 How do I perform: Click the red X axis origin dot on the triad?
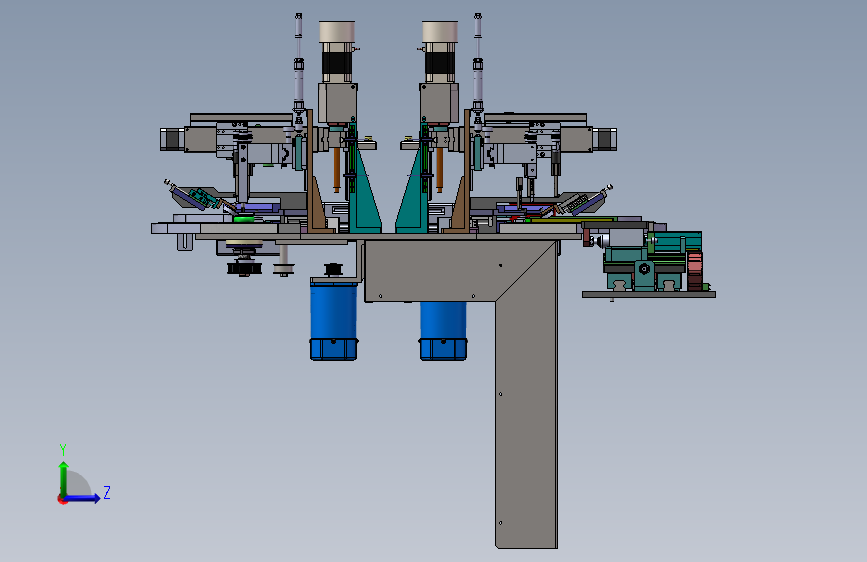click(61, 500)
